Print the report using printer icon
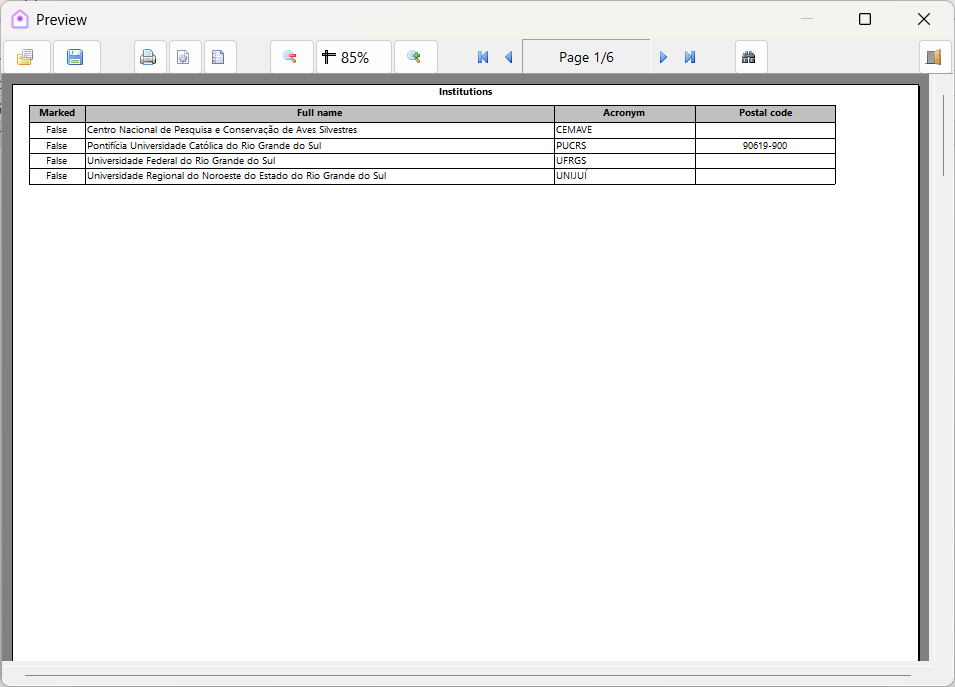 148,57
